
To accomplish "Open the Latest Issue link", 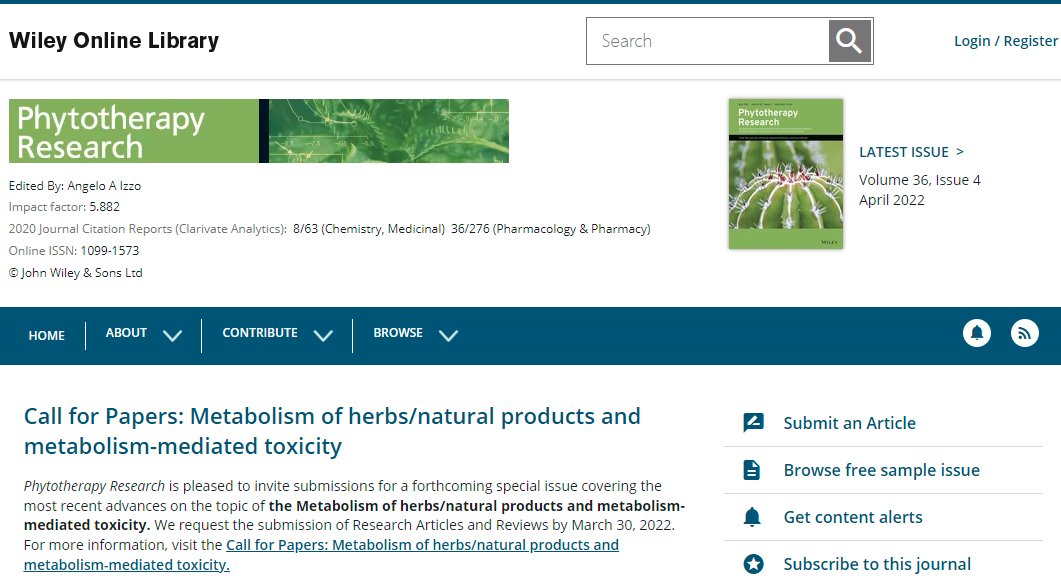I will (x=911, y=152).
